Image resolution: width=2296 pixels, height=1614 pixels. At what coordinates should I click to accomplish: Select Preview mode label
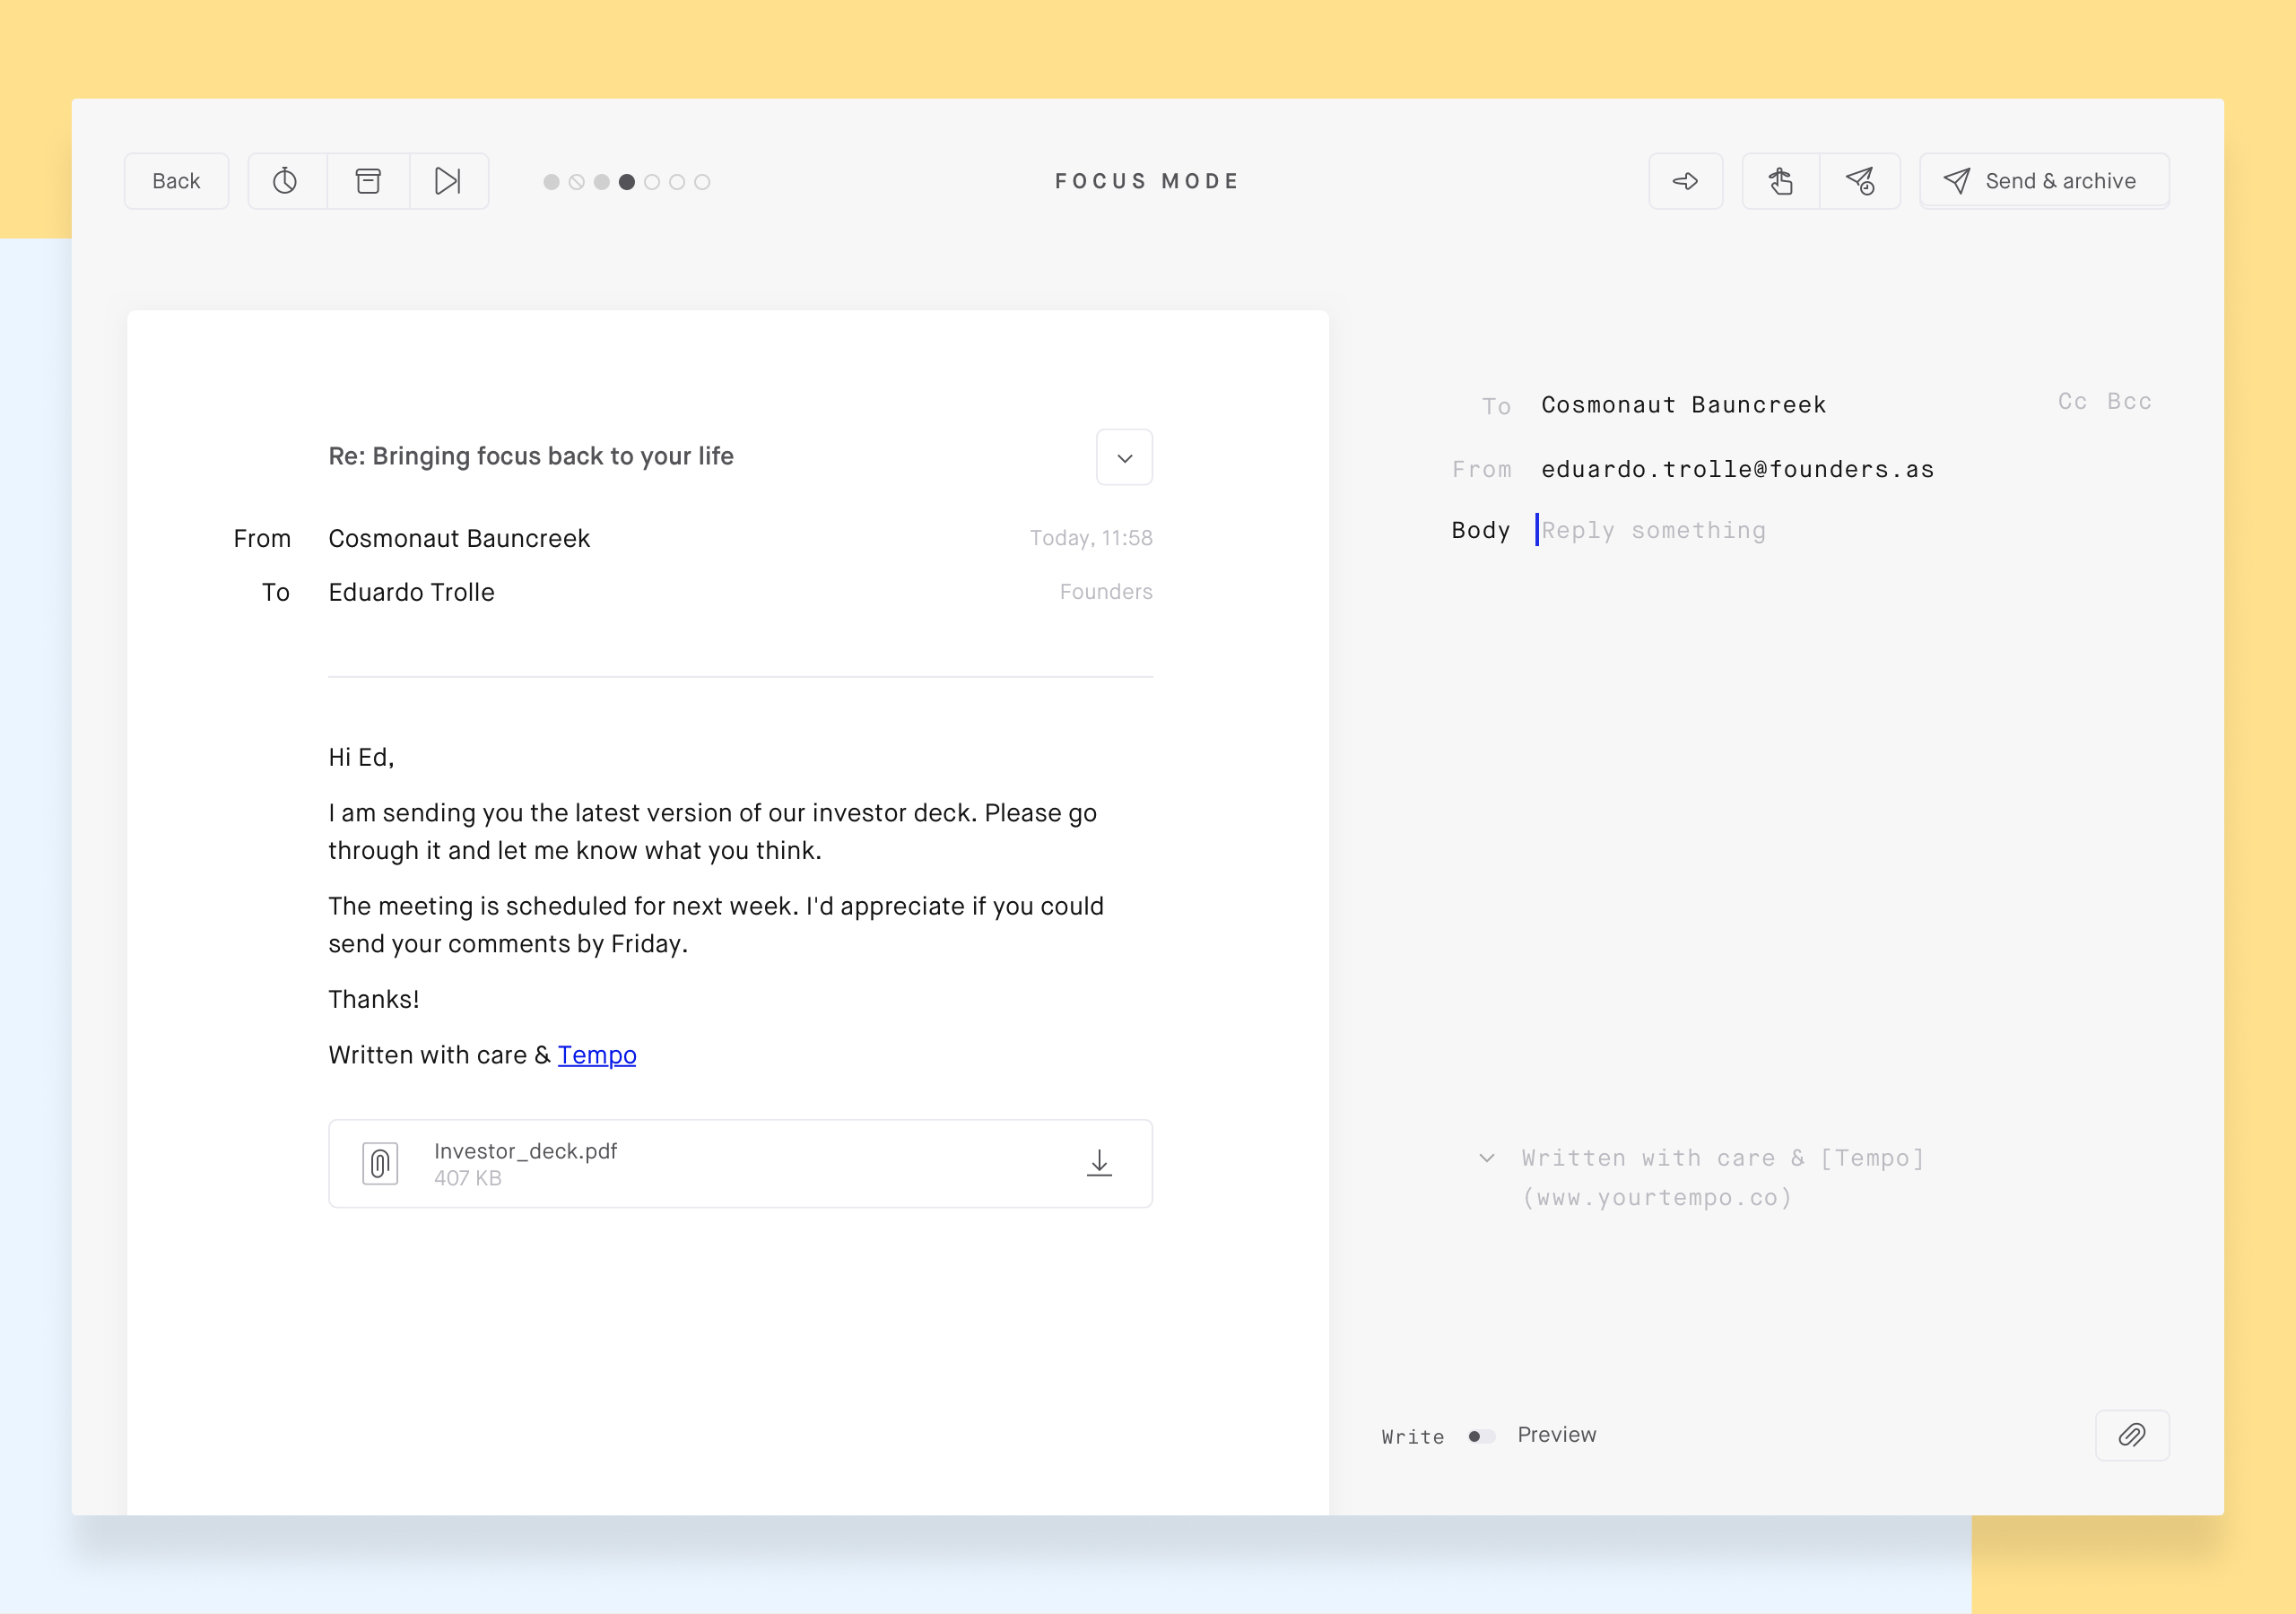(1557, 1435)
